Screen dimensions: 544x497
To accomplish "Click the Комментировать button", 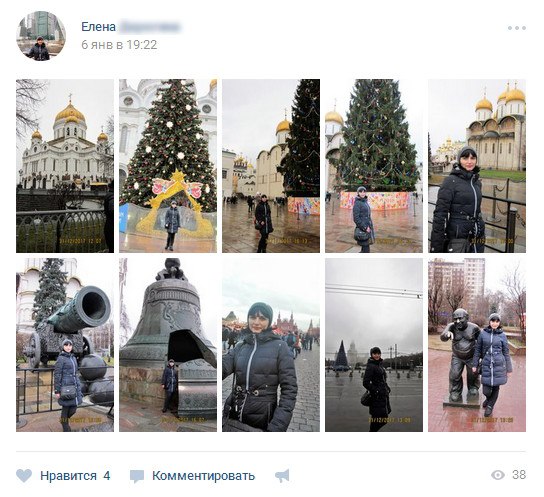I will 203,476.
